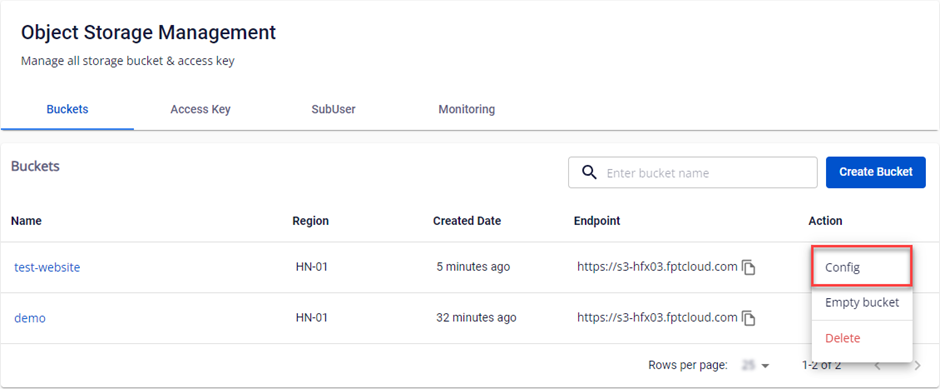This screenshot has width=940, height=389.
Task: Select Delete from the action menu
Action: click(x=862, y=338)
